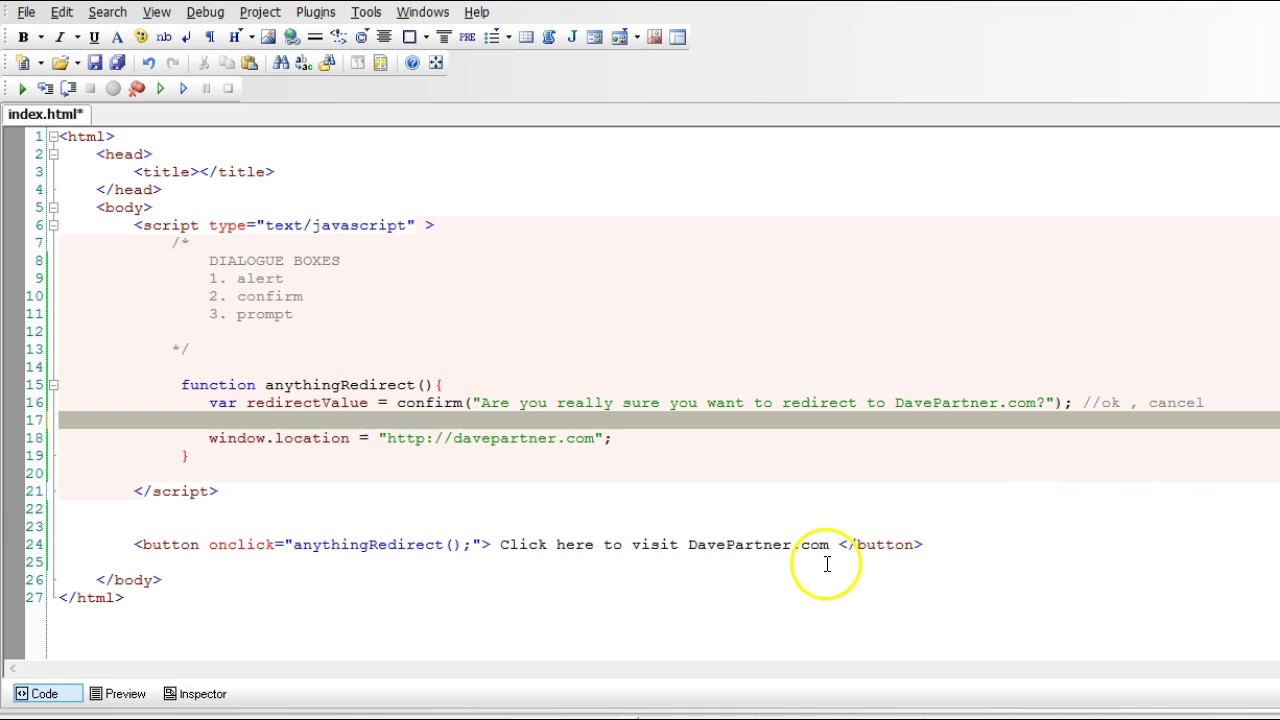Clear breakpoints red icon

click(137, 88)
